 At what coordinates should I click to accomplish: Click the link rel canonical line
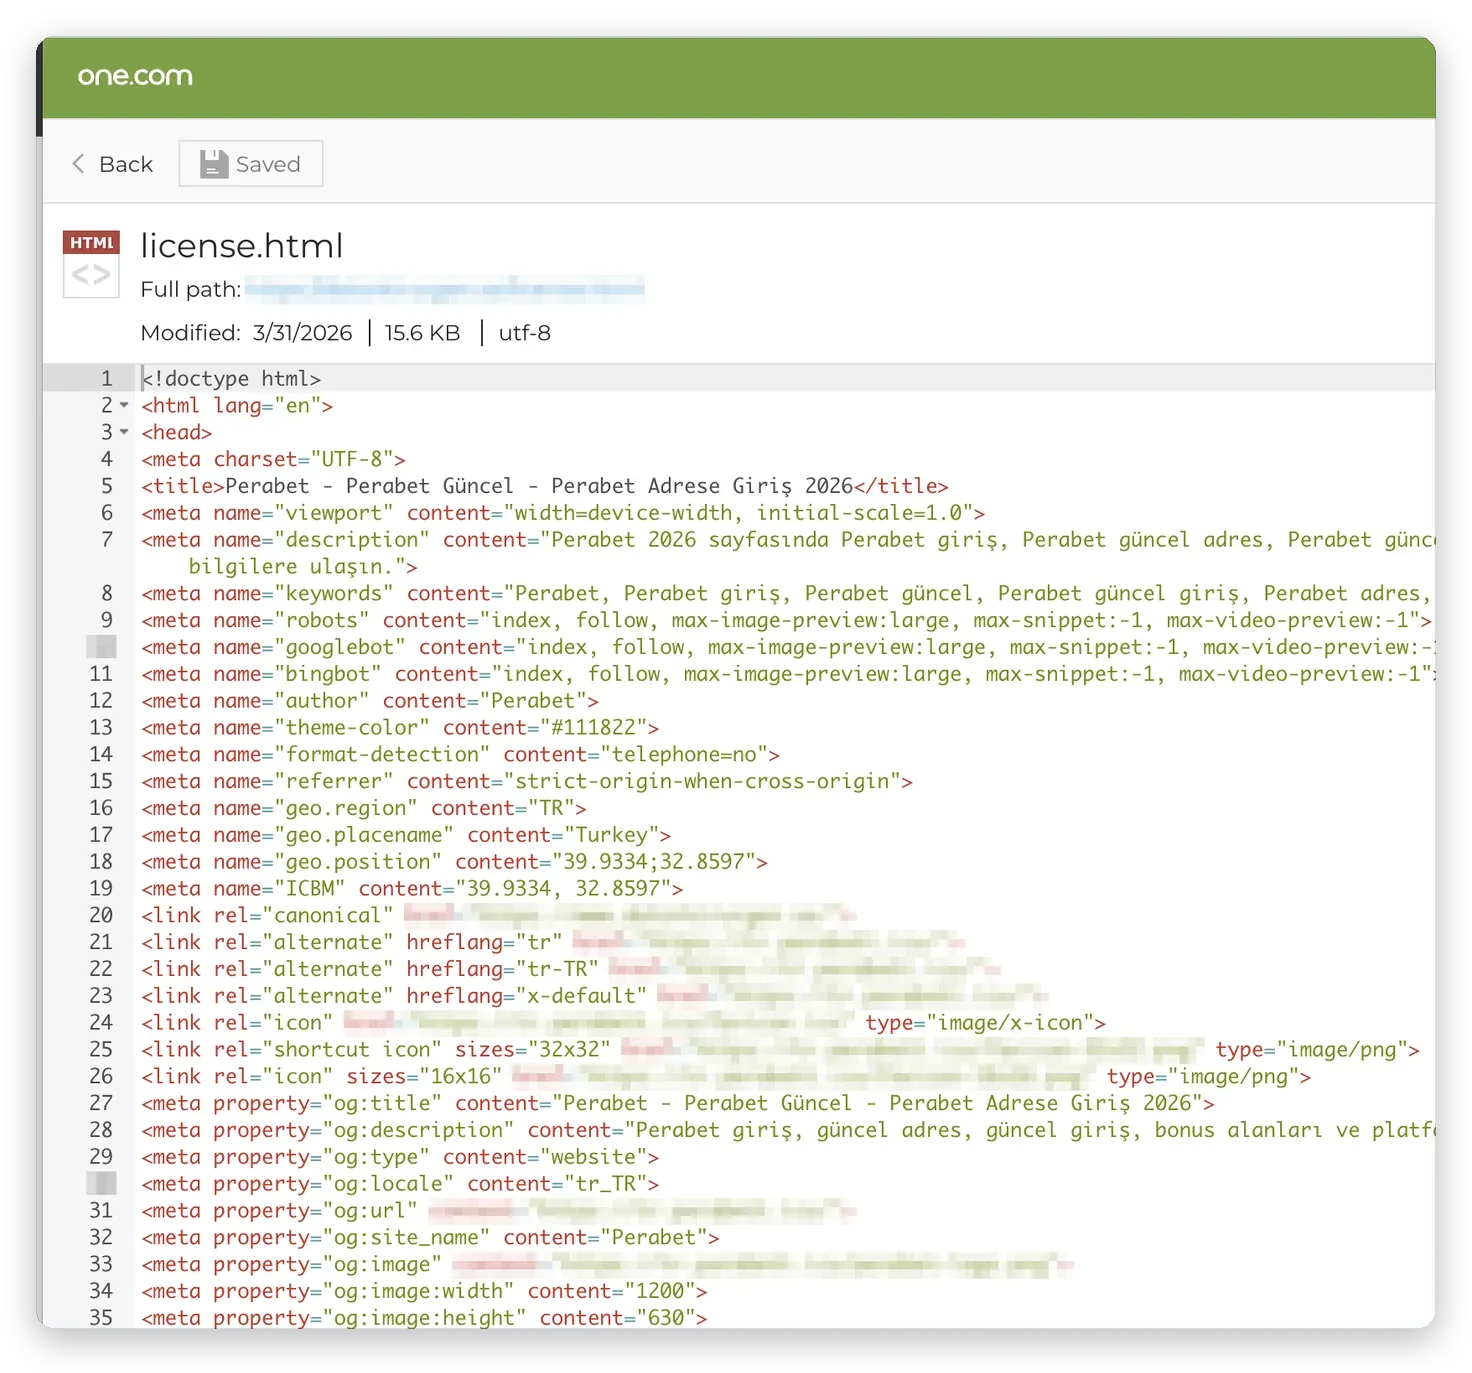(500, 916)
